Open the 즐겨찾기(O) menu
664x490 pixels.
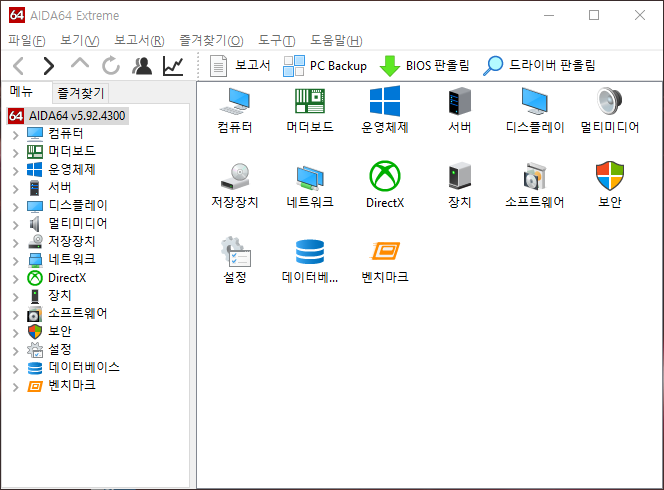coord(211,41)
